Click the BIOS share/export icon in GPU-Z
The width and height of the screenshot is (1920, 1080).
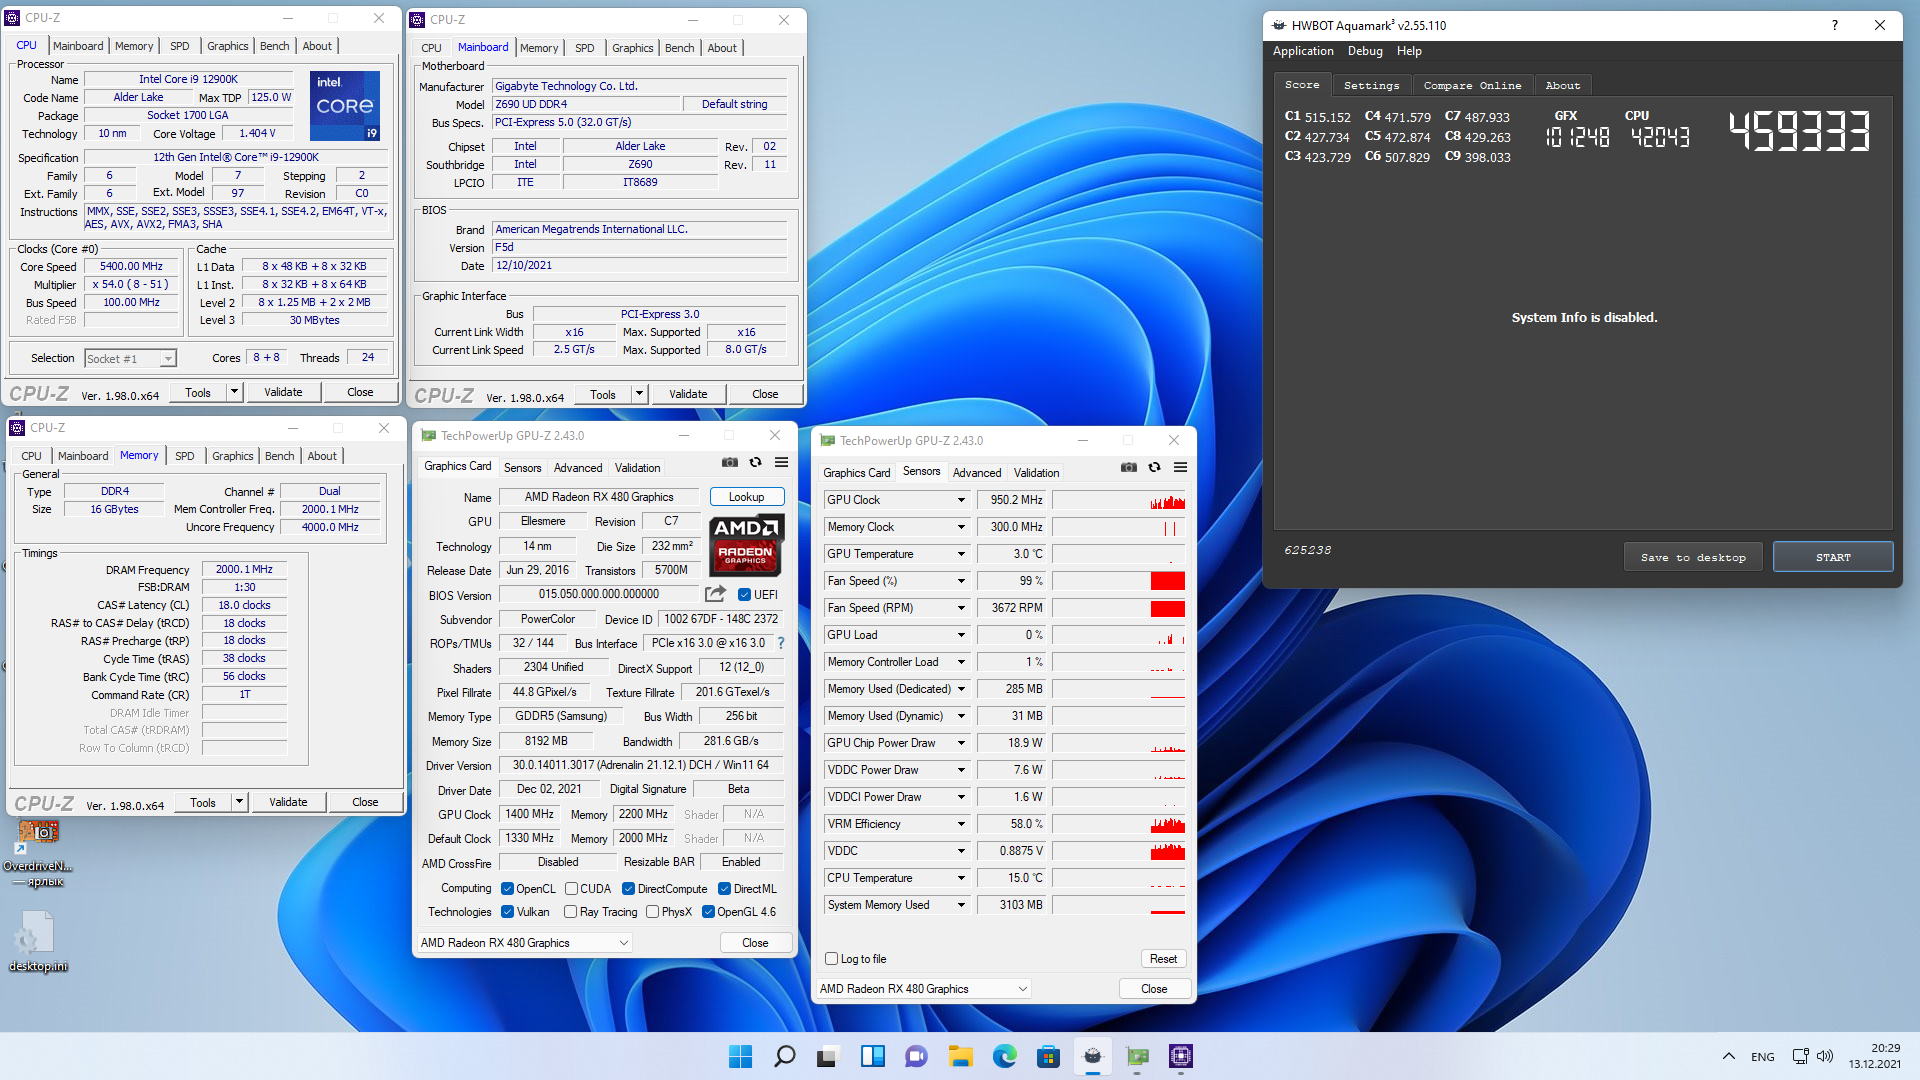tap(715, 594)
